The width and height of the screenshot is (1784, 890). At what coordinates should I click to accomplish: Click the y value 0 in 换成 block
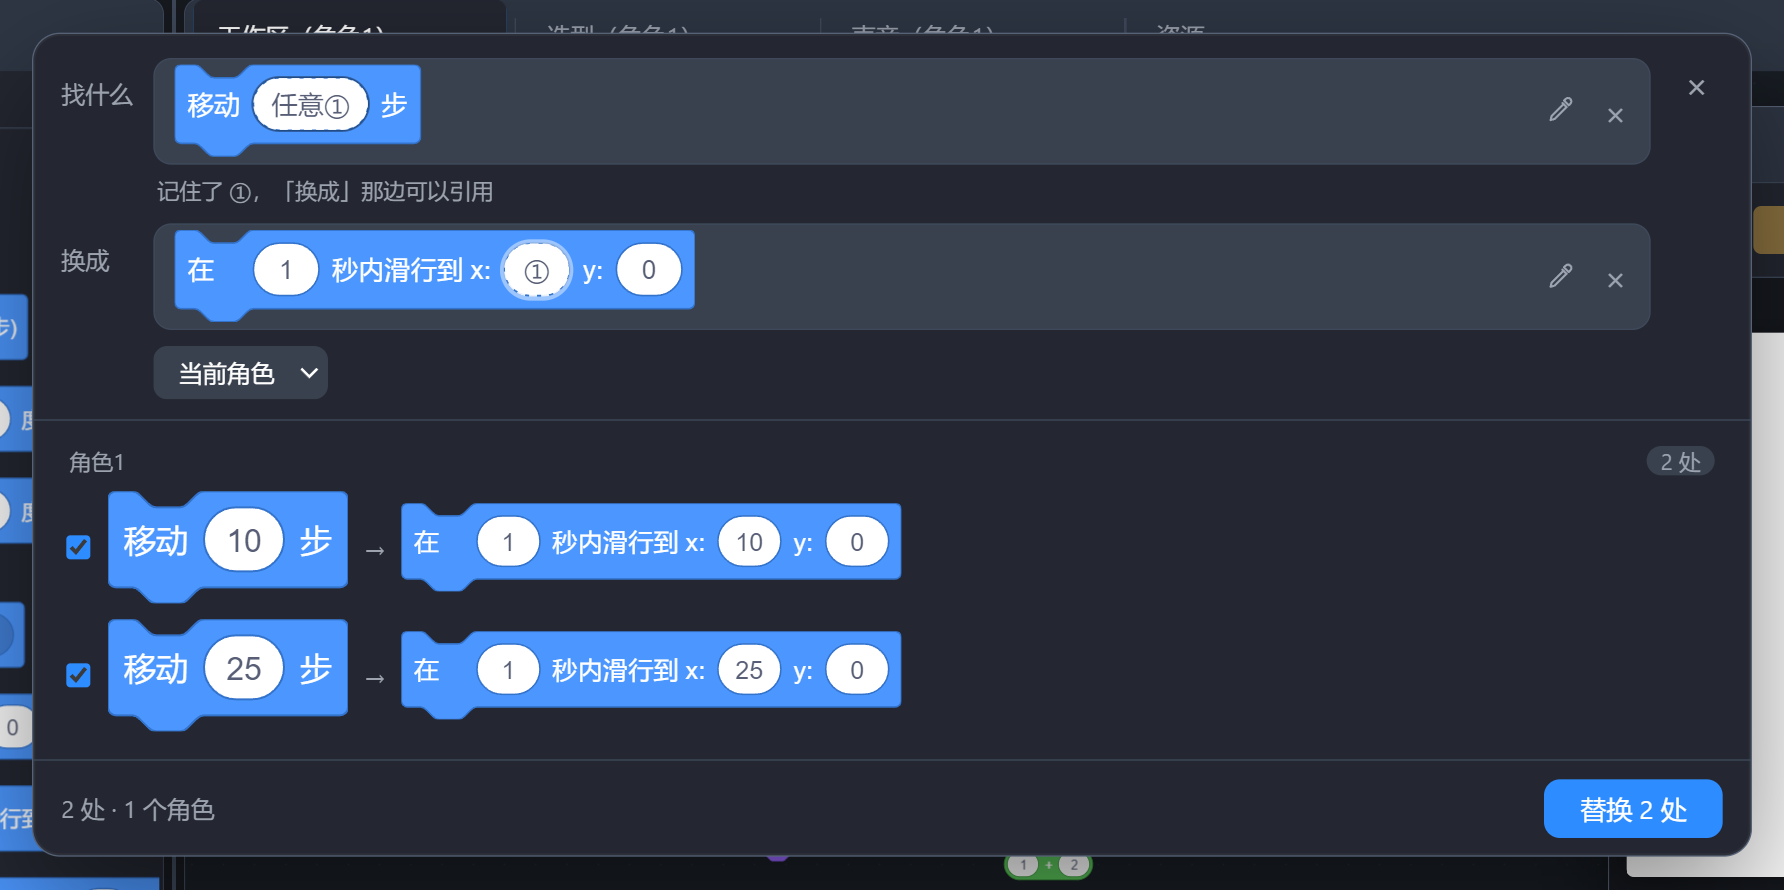[649, 270]
